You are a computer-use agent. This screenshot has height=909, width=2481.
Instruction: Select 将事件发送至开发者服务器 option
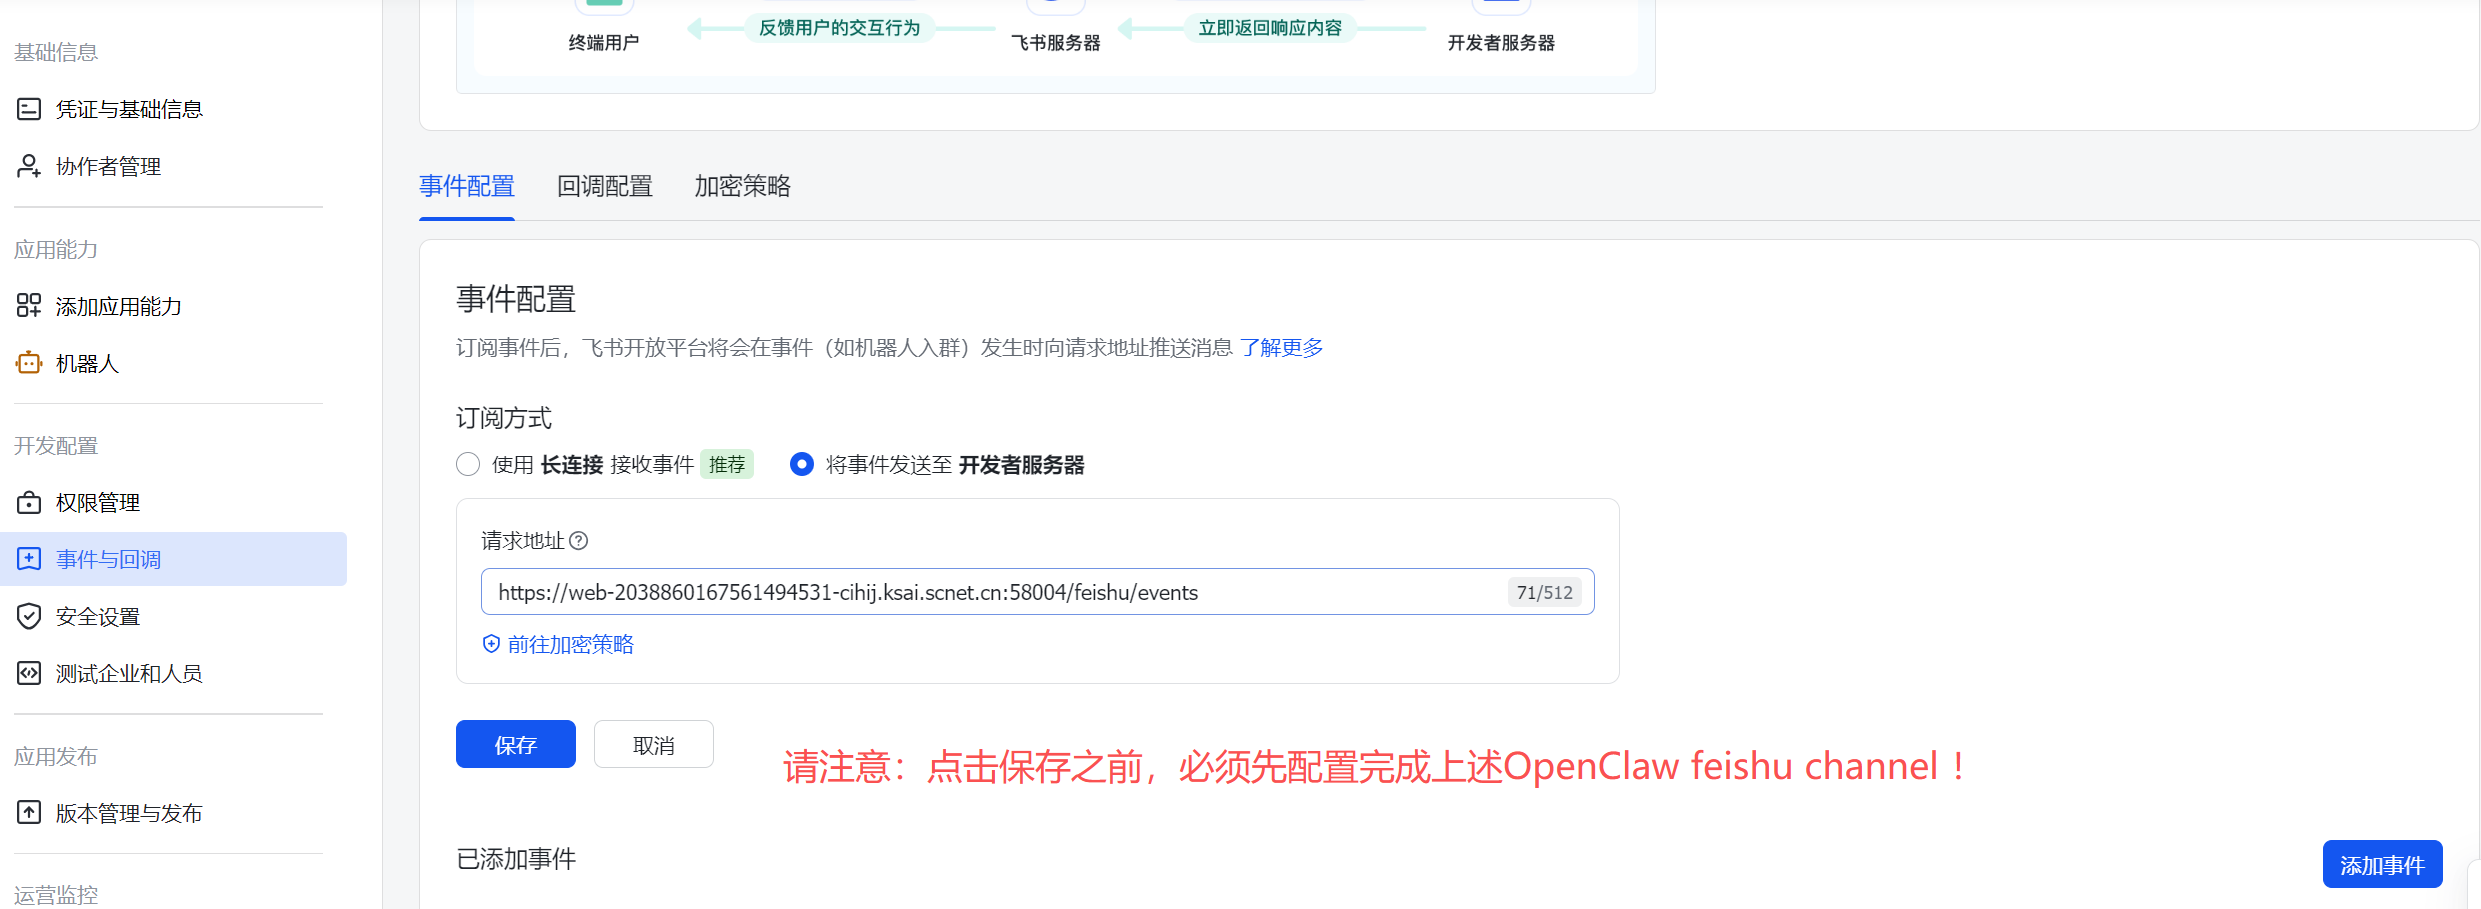pos(801,464)
